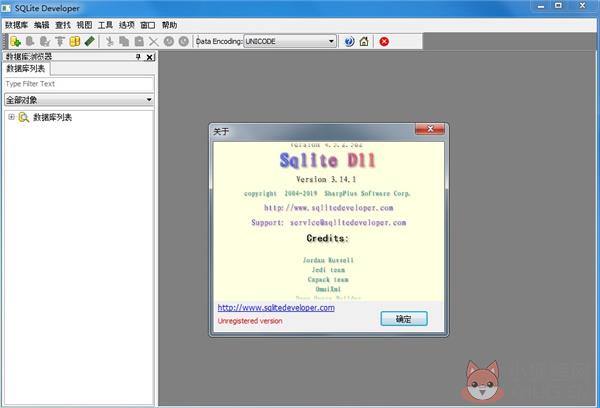
Task: Open the 视图 menu
Action: (x=84, y=25)
